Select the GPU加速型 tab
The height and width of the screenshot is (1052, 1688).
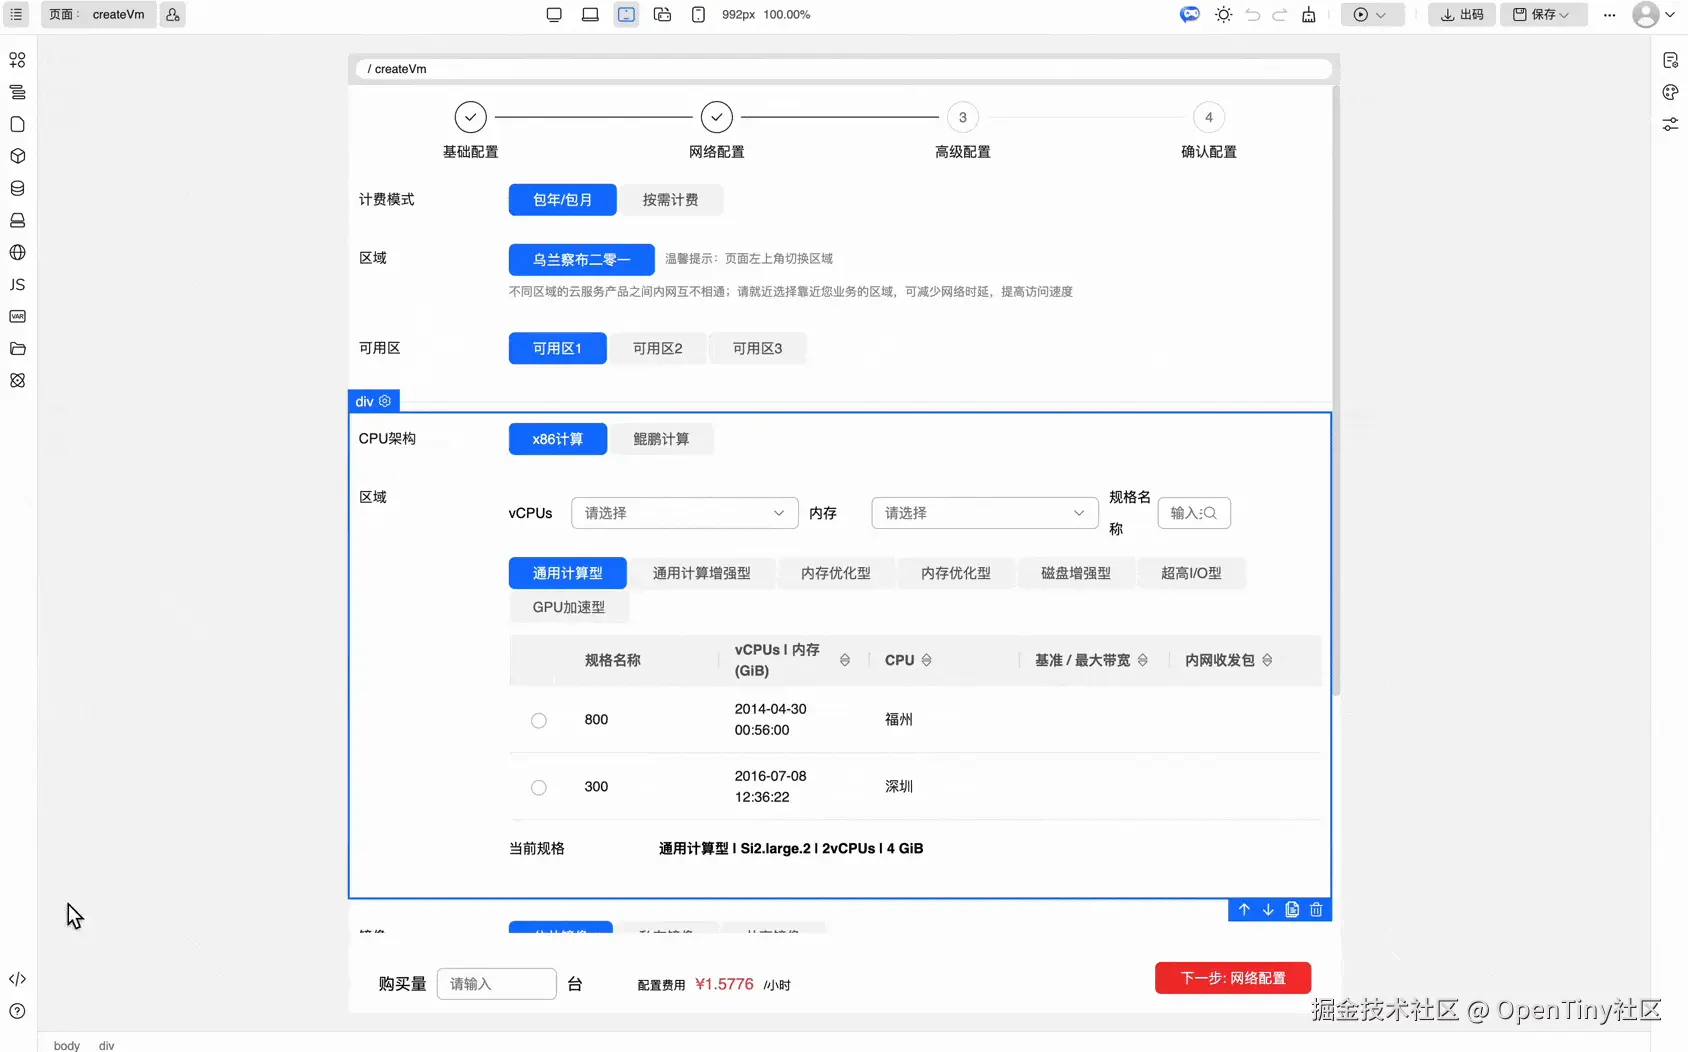pyautogui.click(x=568, y=608)
